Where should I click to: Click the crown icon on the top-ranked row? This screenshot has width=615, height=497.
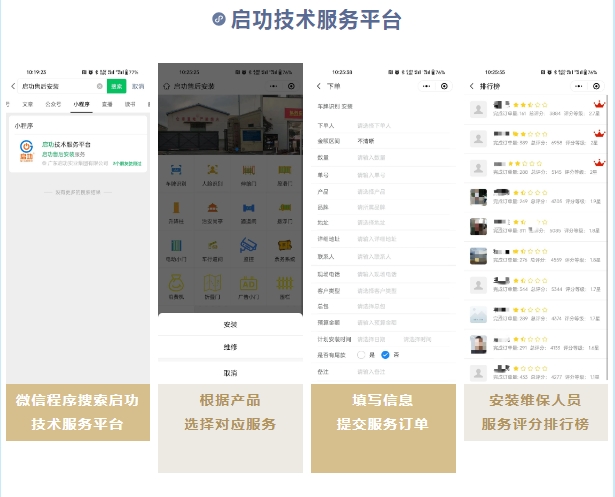599,104
